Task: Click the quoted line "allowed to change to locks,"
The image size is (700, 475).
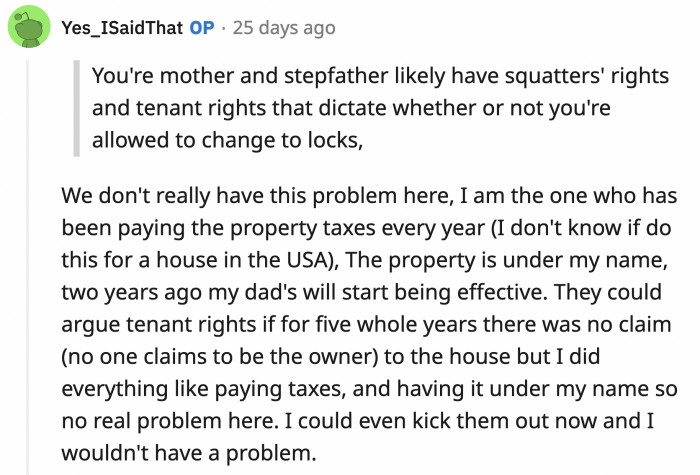Action: coord(227,141)
